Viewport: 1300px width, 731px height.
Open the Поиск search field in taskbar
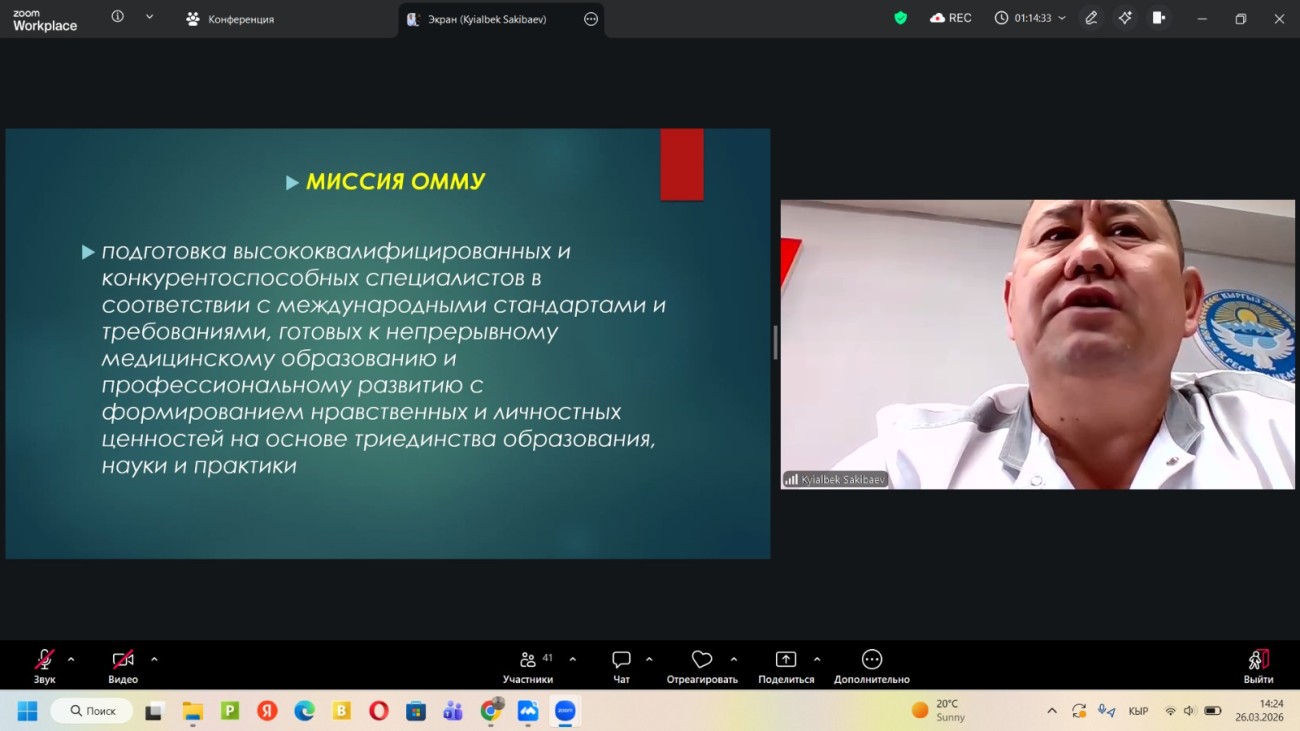point(90,710)
